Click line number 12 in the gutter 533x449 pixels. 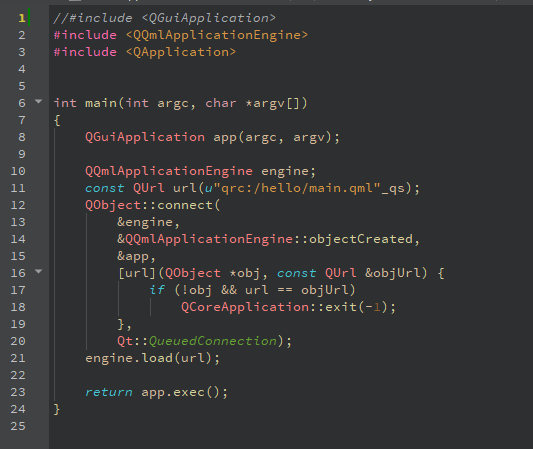pyautogui.click(x=18, y=205)
